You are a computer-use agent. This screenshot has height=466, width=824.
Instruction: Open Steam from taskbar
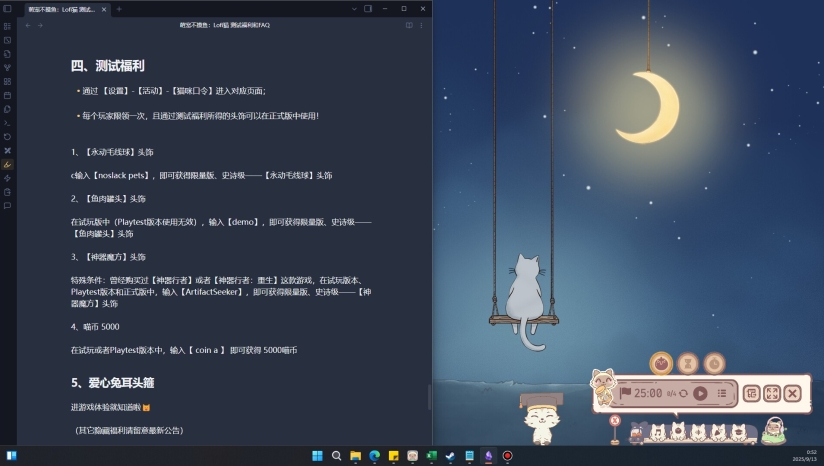coord(450,455)
